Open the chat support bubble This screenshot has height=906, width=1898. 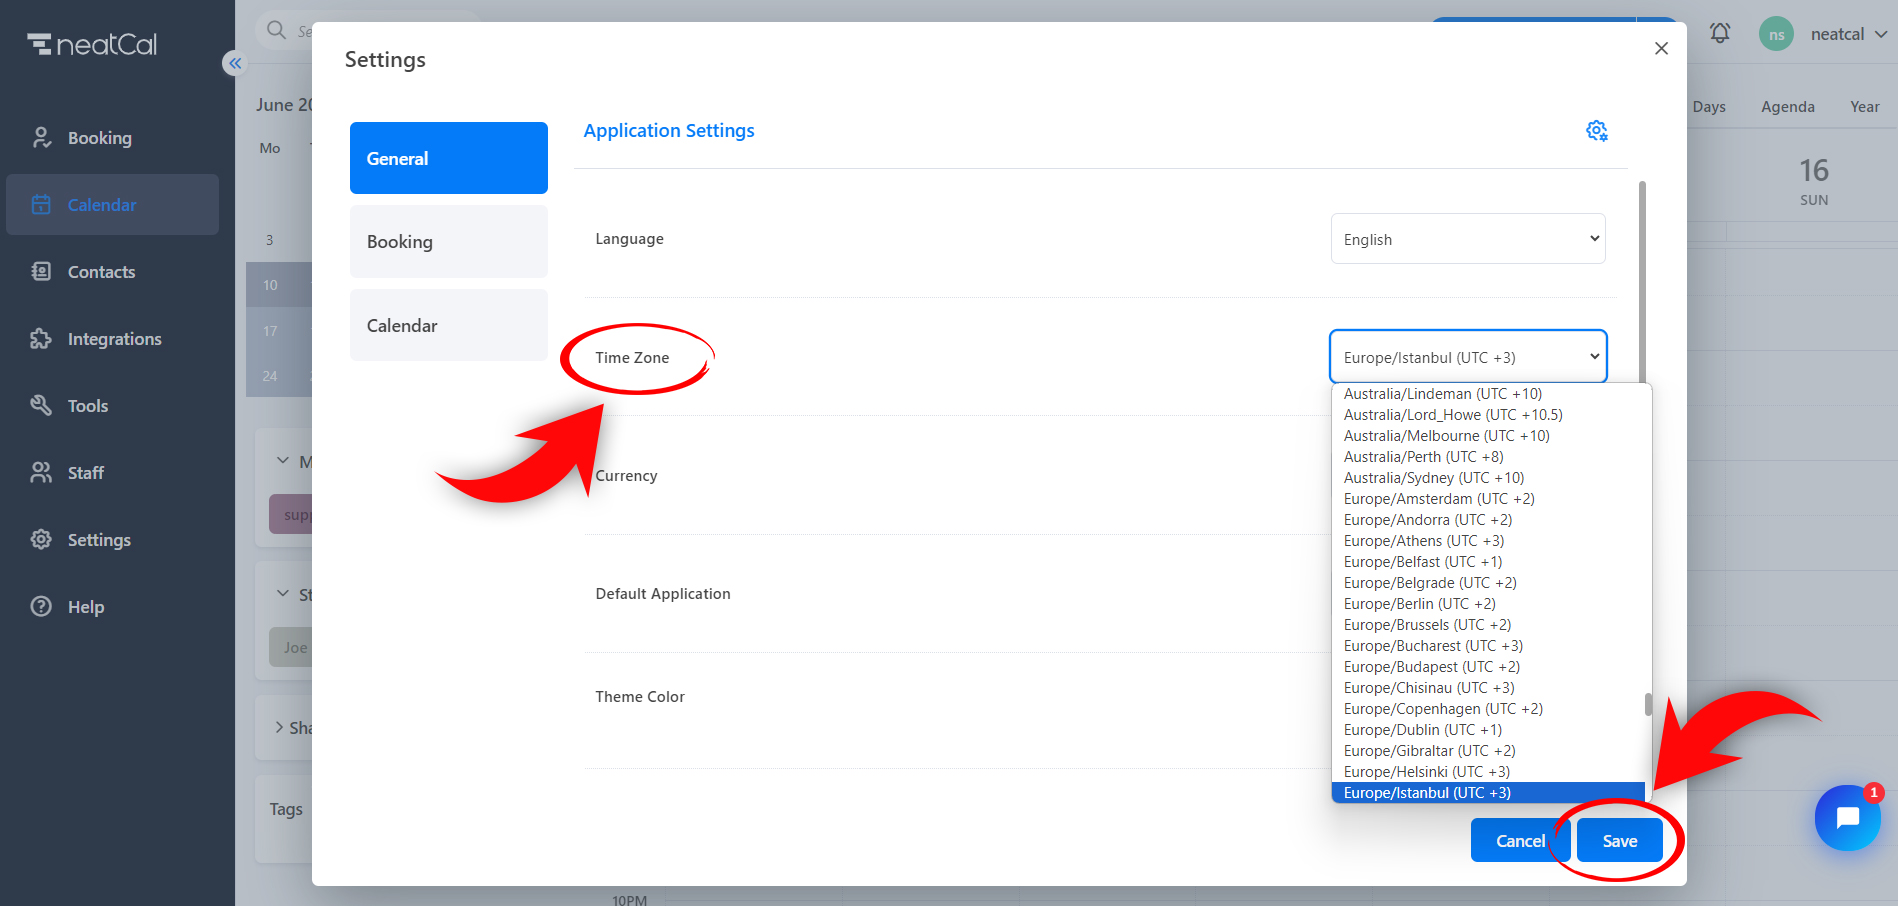coord(1847,818)
